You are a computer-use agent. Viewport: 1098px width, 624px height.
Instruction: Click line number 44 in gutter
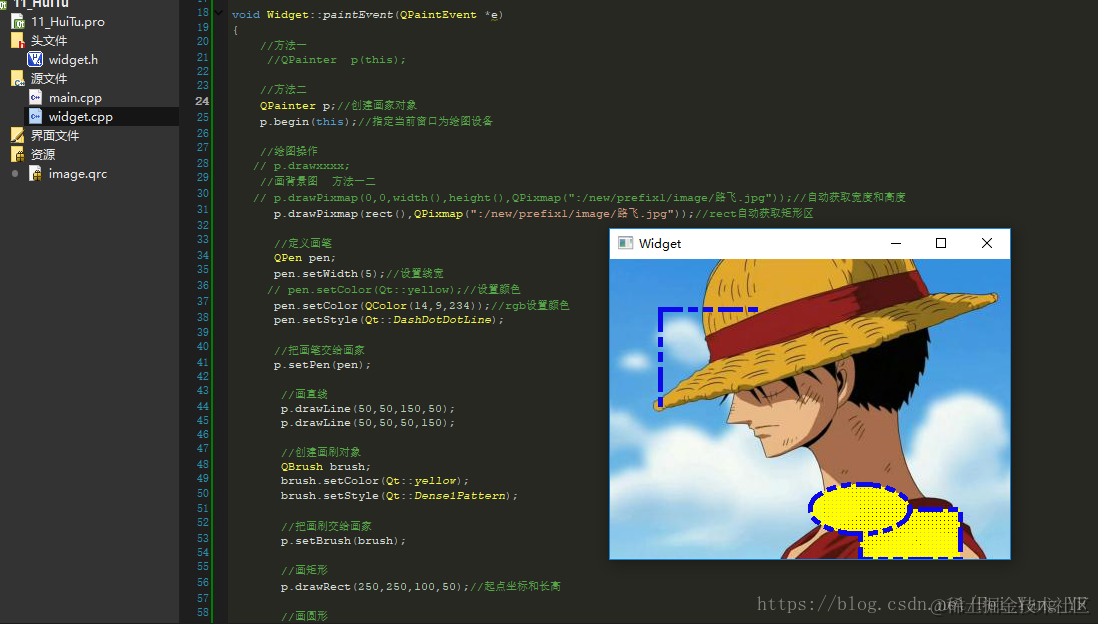pos(202,406)
